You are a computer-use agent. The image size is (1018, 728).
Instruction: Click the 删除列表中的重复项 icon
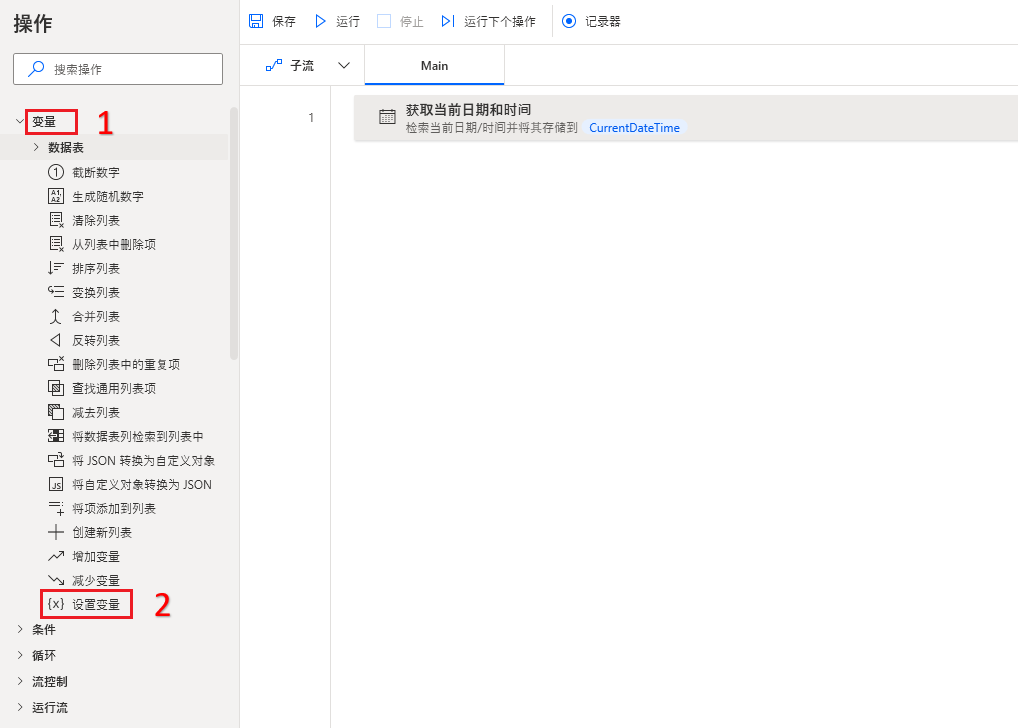[x=56, y=364]
